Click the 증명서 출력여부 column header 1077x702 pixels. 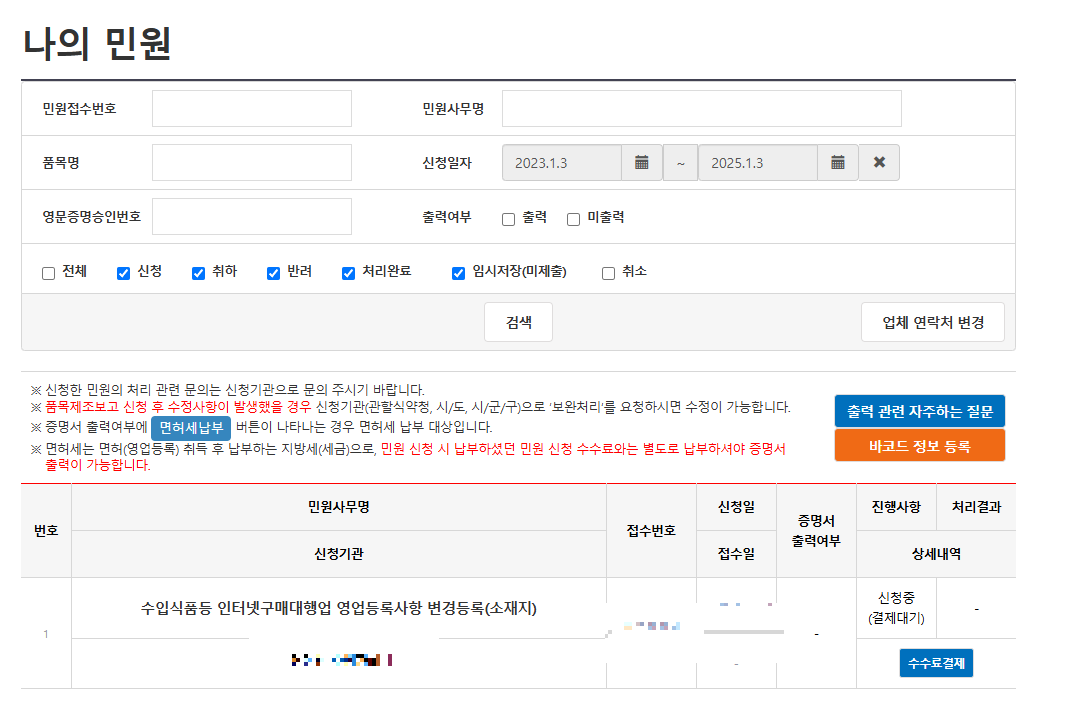(816, 530)
